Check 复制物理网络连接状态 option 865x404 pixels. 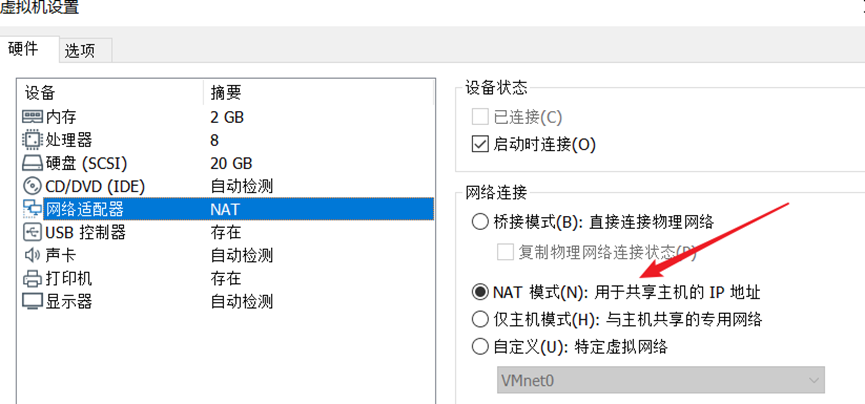coord(506,251)
